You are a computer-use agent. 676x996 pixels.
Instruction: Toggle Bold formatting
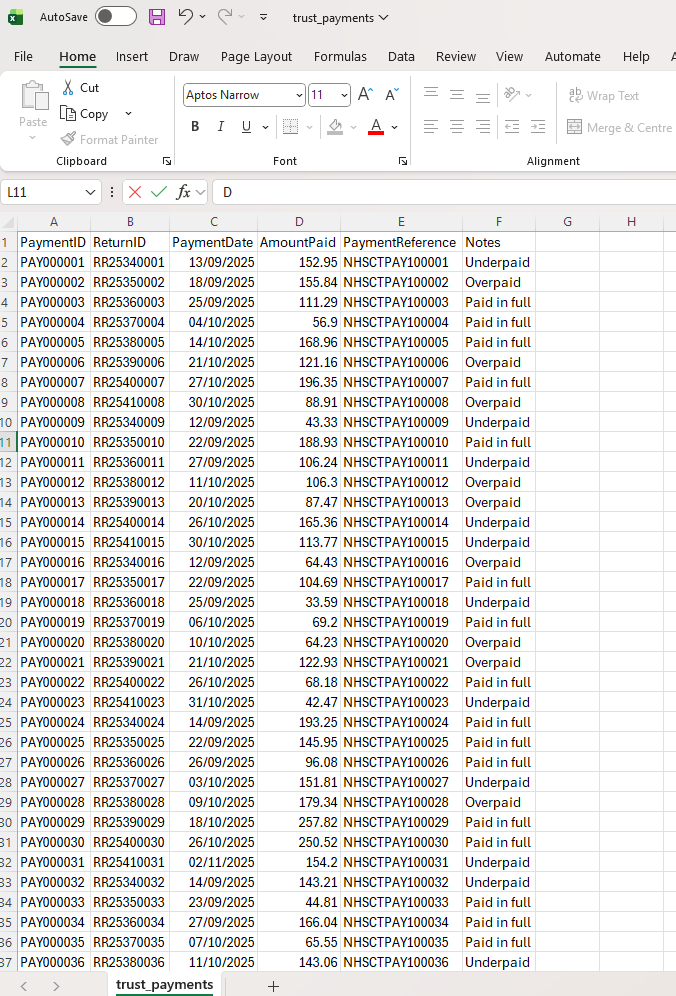point(195,126)
